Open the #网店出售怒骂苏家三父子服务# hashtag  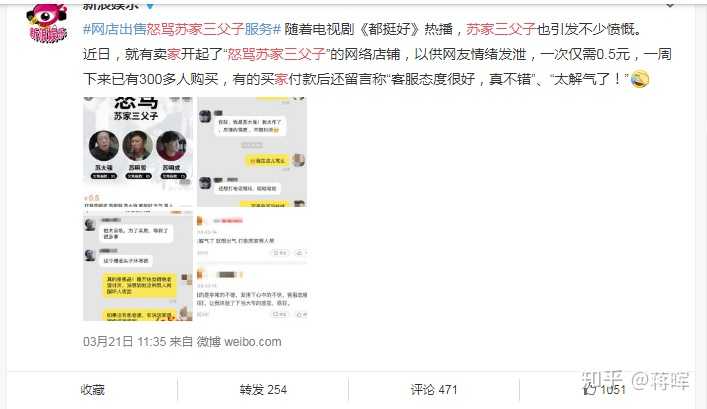pyautogui.click(x=182, y=29)
